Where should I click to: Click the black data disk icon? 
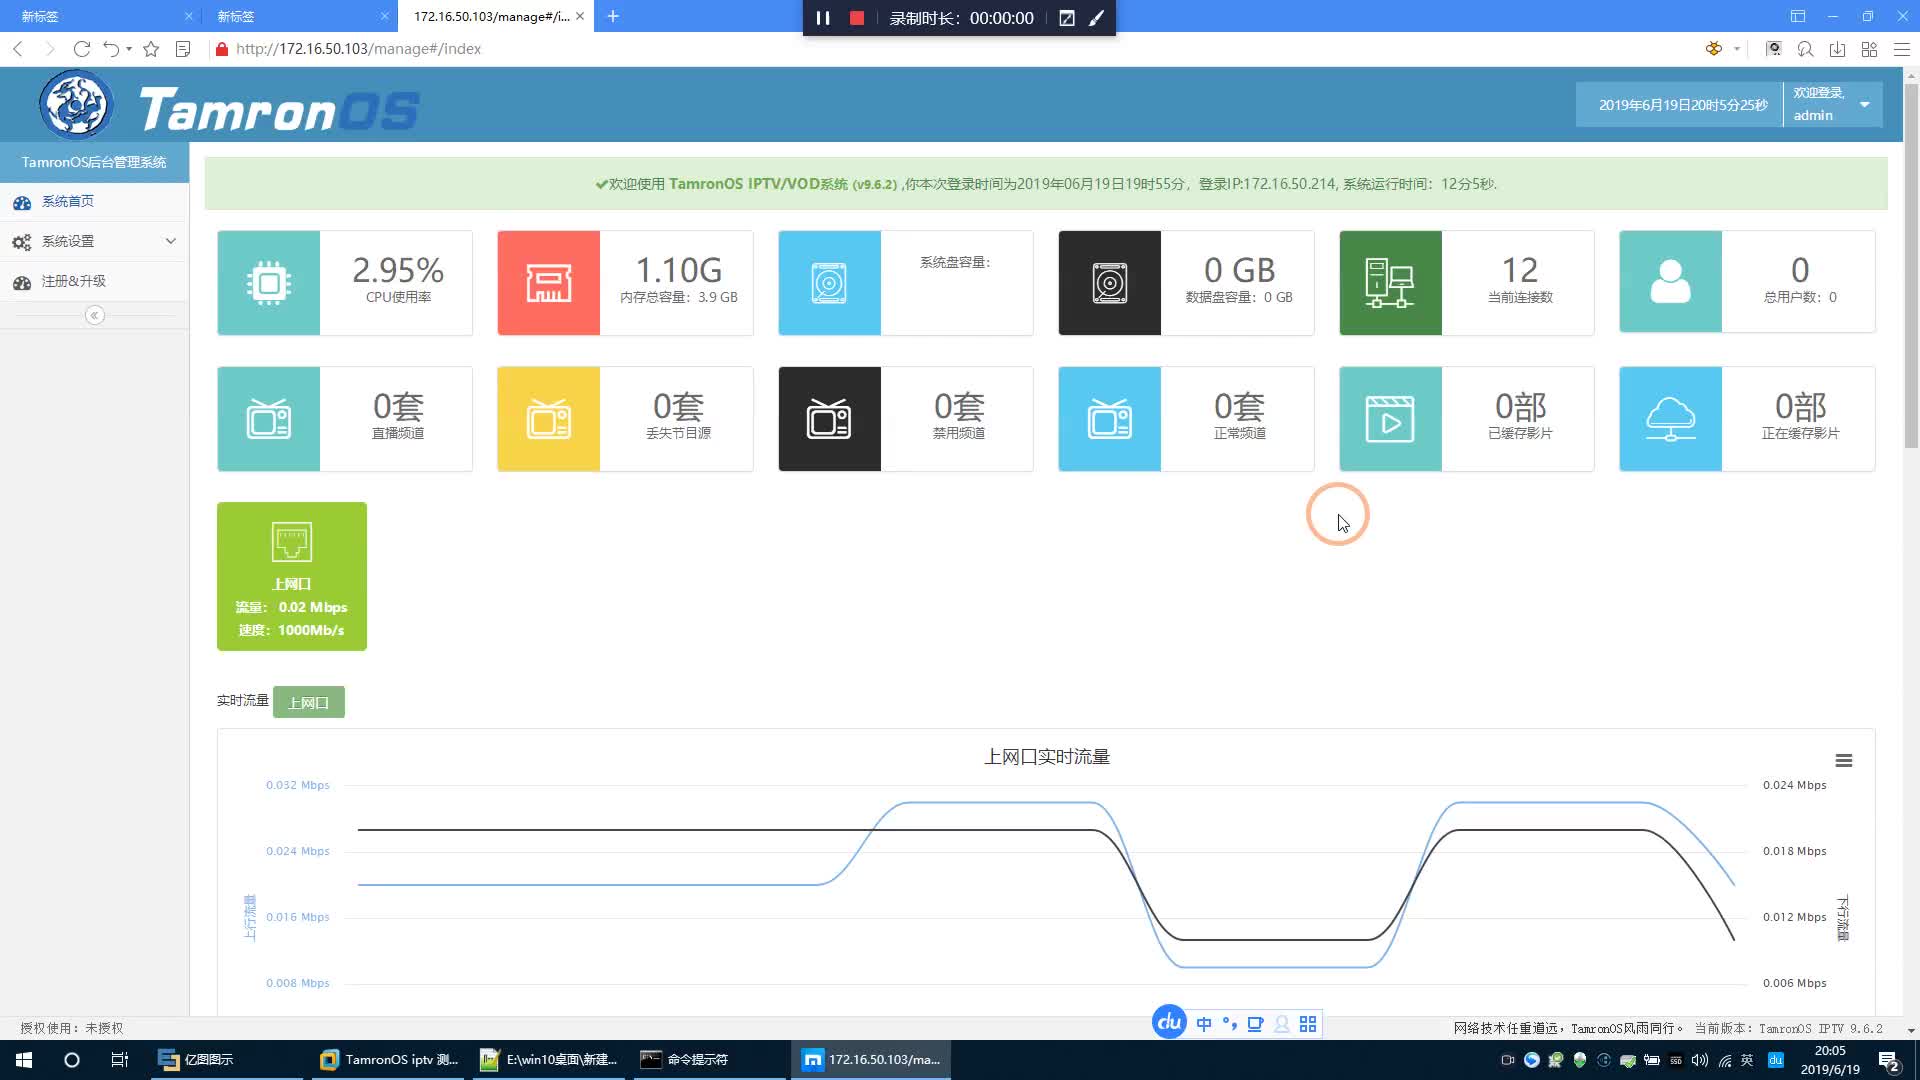tap(1109, 283)
